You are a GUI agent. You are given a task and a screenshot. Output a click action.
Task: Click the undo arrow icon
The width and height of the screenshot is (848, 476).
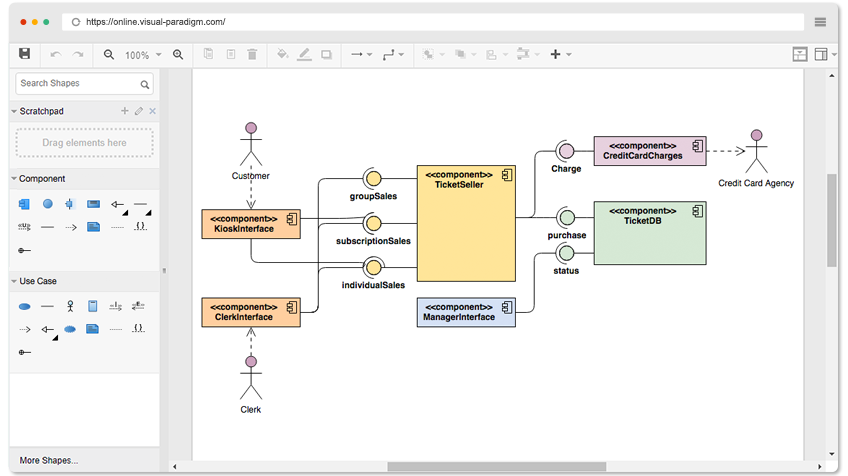(x=55, y=54)
